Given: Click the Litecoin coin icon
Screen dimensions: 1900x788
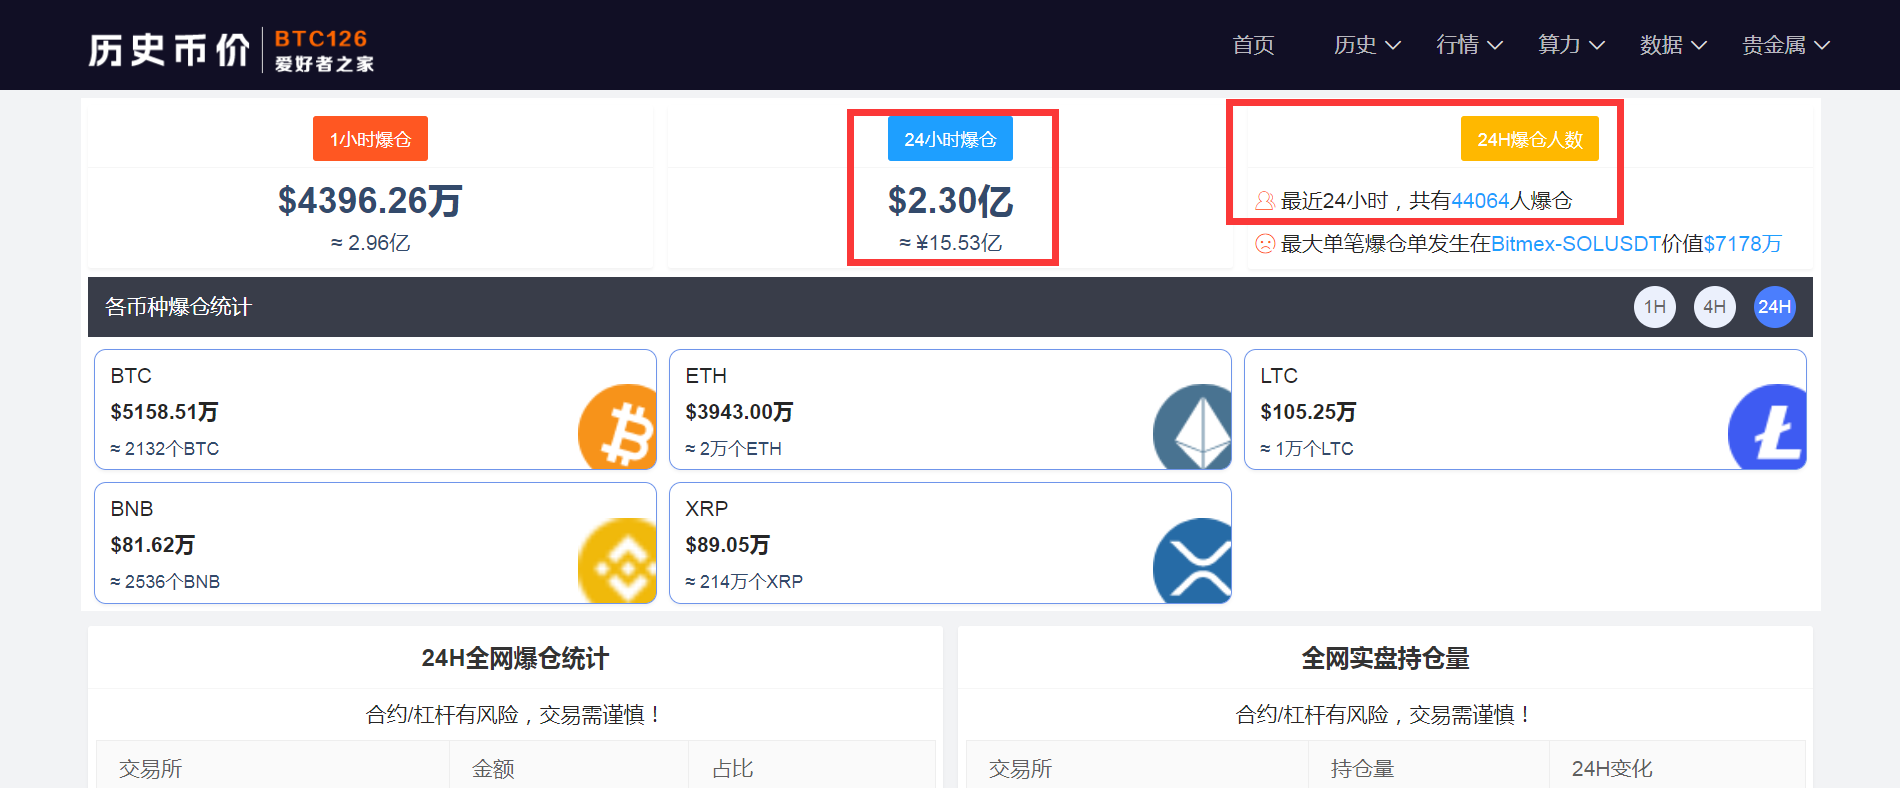Looking at the screenshot, I should pos(1767,427).
